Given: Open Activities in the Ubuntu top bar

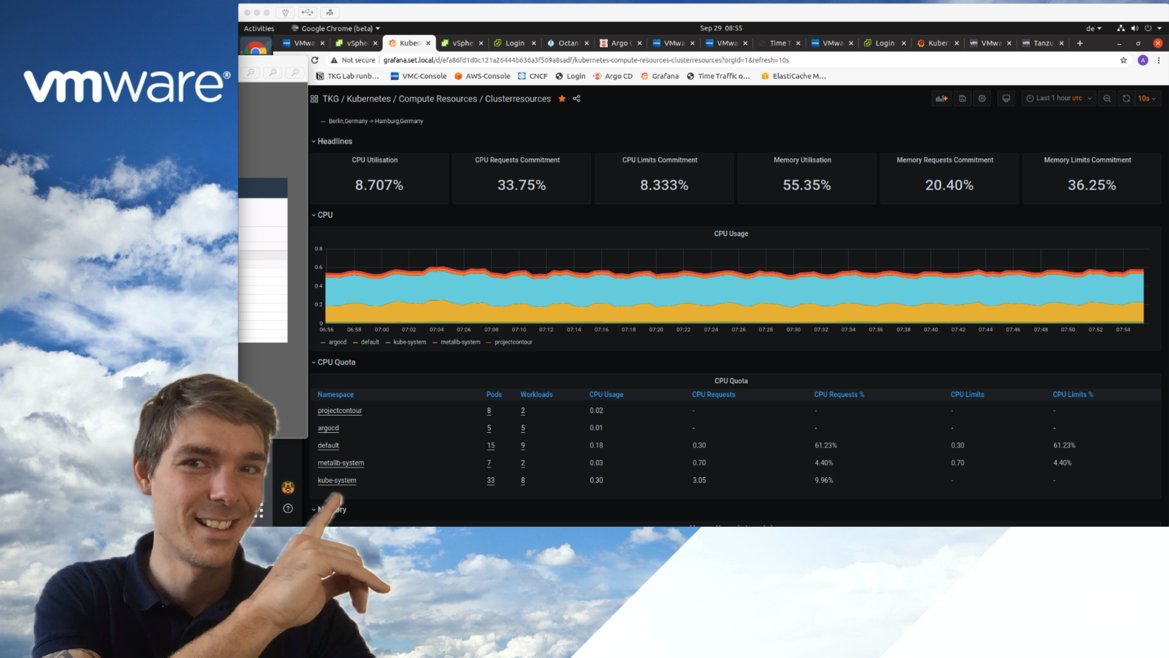Looking at the screenshot, I should (x=259, y=28).
